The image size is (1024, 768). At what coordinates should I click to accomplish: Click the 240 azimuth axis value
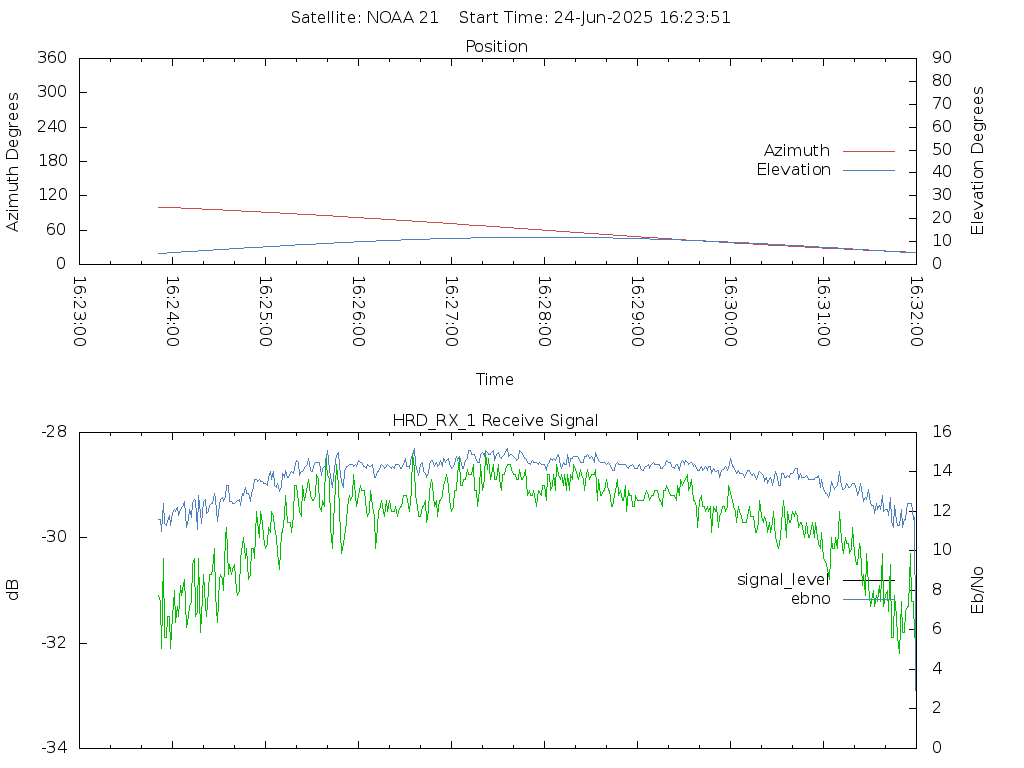click(x=52, y=126)
